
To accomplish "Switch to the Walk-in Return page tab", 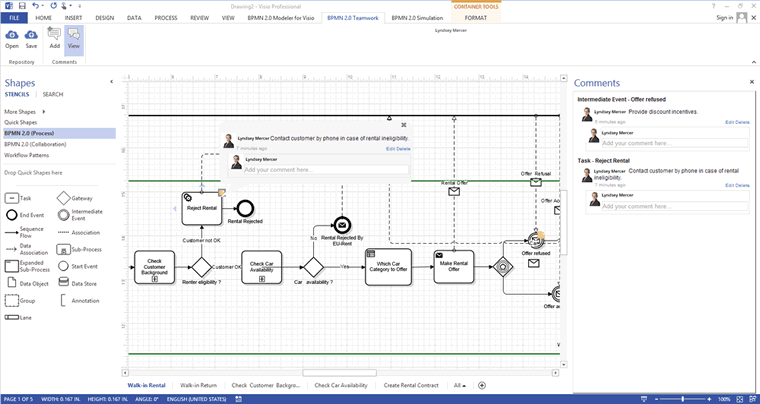I will coord(198,386).
